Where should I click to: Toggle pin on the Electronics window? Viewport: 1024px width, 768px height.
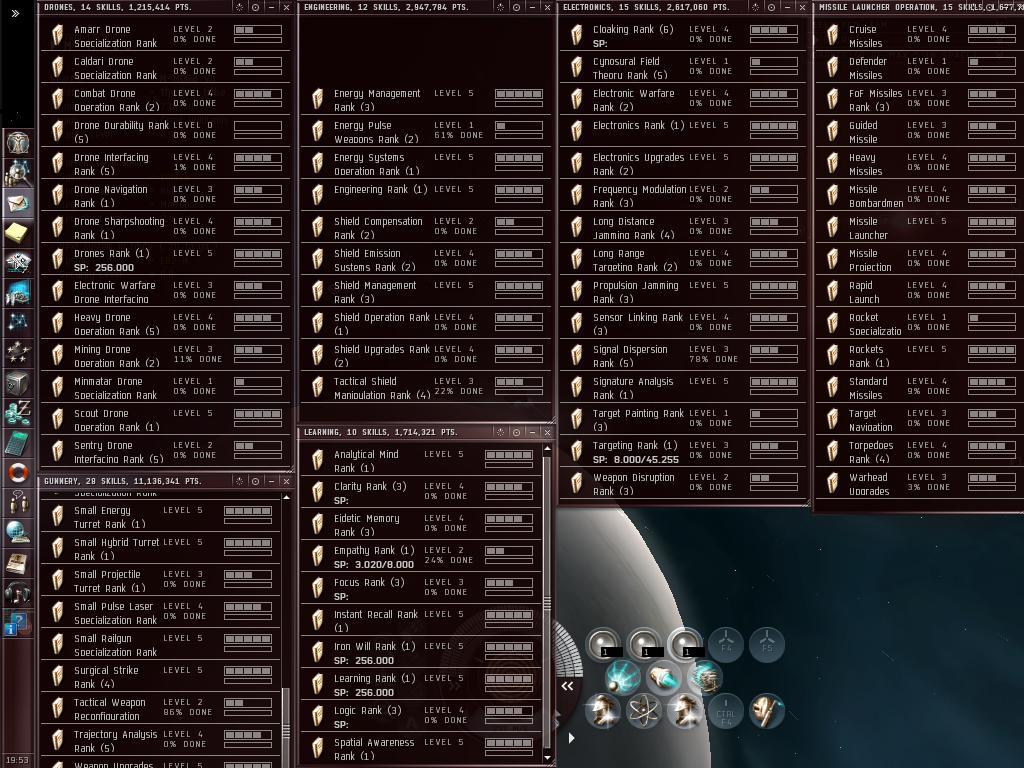coord(756,7)
